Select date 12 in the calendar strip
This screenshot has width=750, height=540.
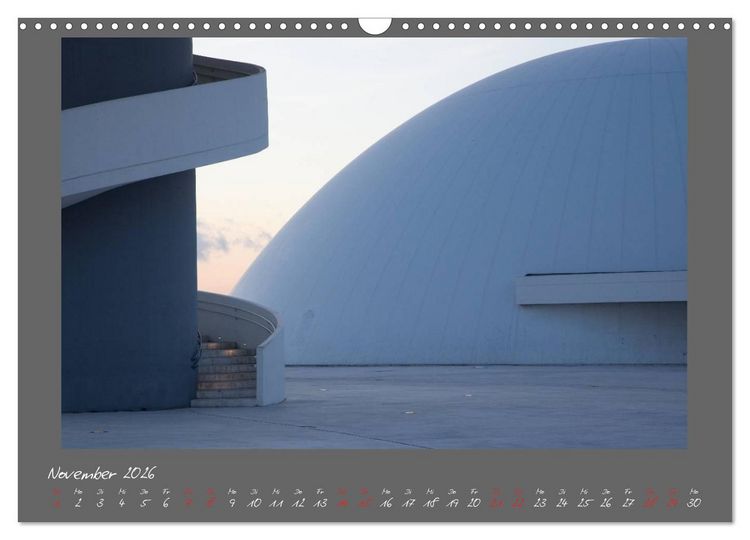tap(298, 503)
